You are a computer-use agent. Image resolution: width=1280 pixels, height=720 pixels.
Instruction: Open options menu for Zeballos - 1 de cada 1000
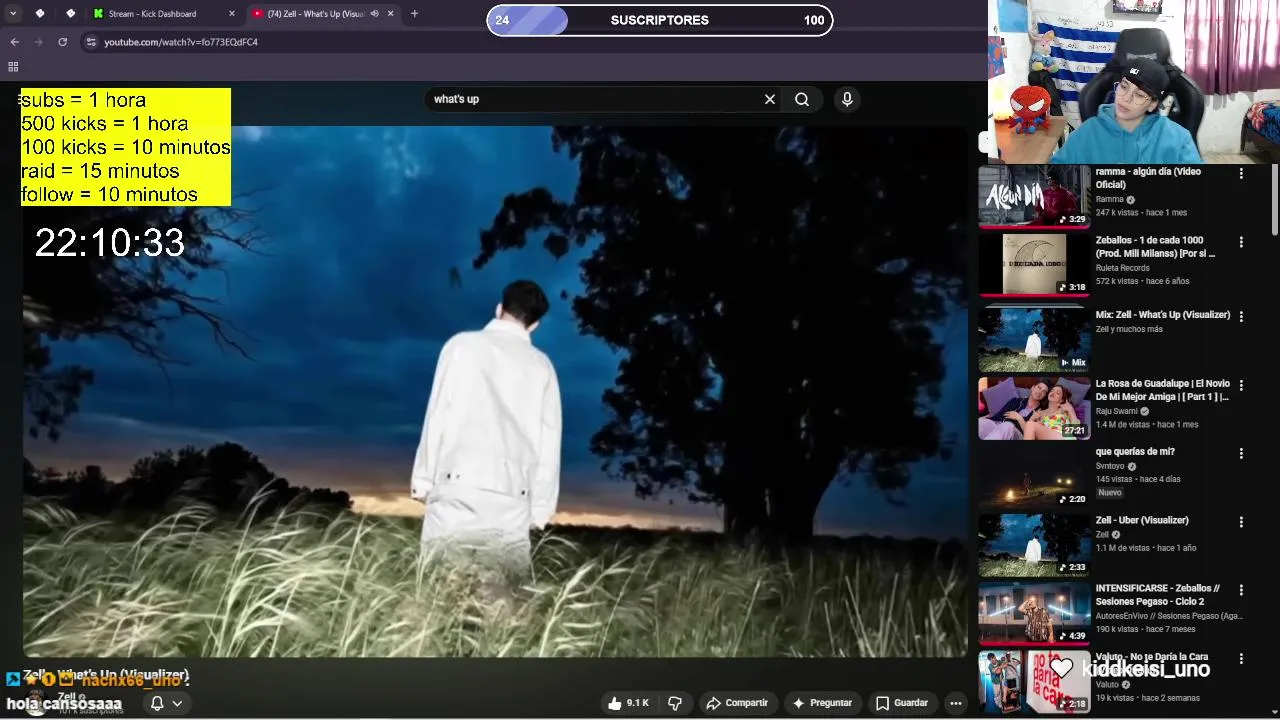(x=1241, y=242)
